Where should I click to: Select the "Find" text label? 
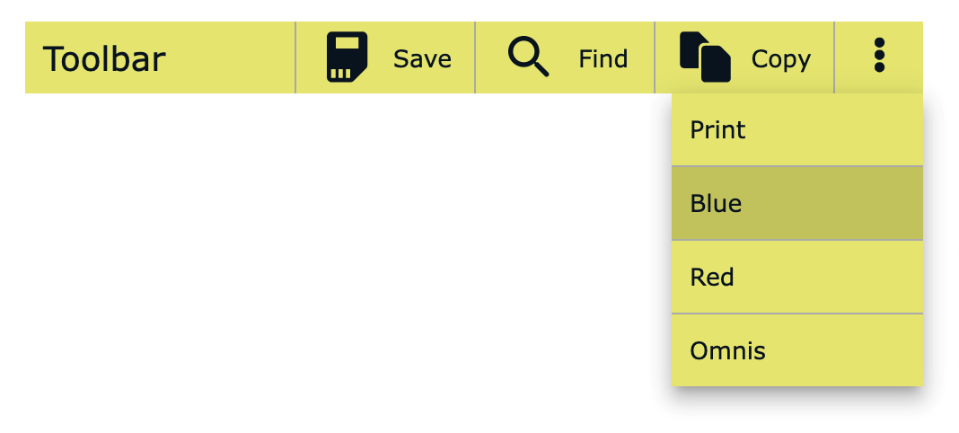pyautogui.click(x=603, y=59)
